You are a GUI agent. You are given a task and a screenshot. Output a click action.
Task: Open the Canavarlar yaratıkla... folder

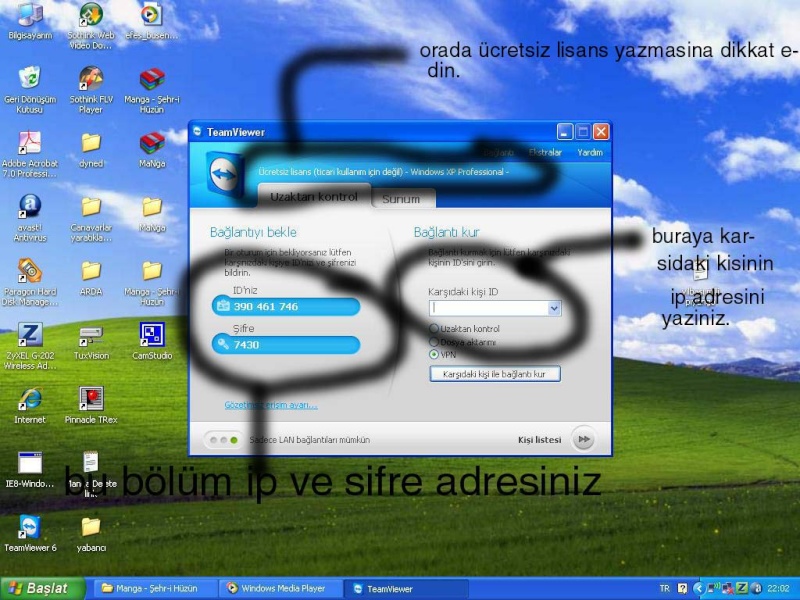(91, 218)
